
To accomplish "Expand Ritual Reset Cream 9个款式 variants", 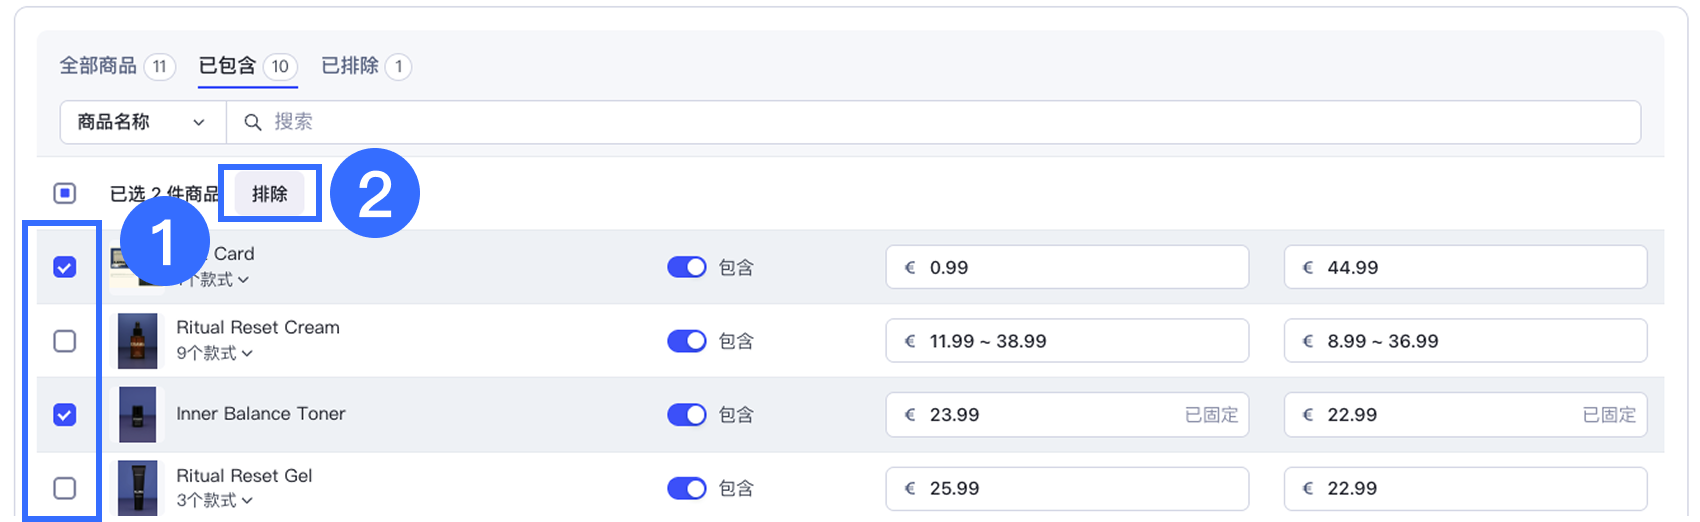I will click(x=214, y=353).
